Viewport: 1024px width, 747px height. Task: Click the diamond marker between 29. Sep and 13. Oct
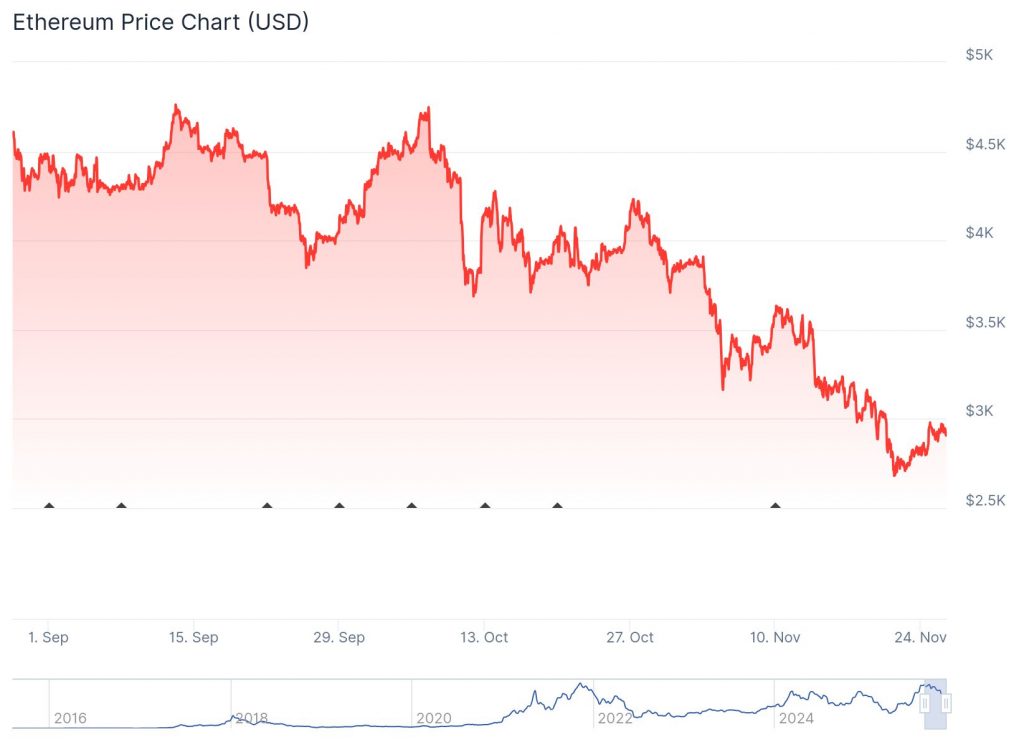[411, 506]
